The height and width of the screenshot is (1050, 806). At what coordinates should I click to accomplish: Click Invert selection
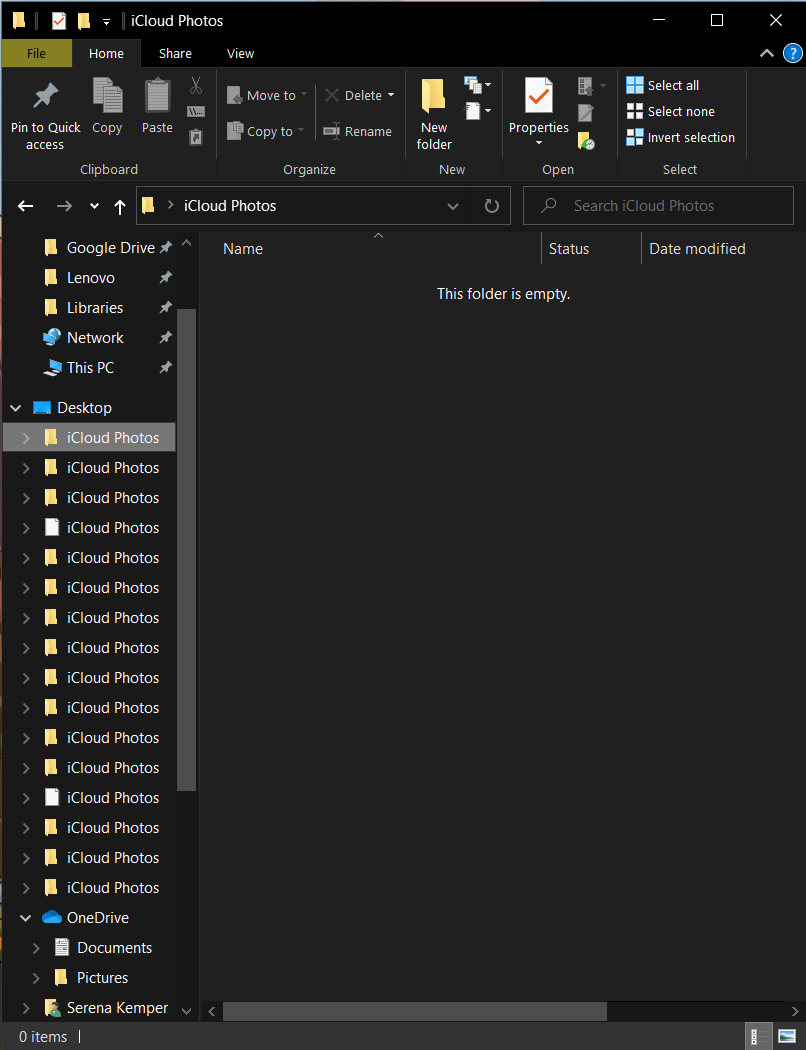click(681, 137)
